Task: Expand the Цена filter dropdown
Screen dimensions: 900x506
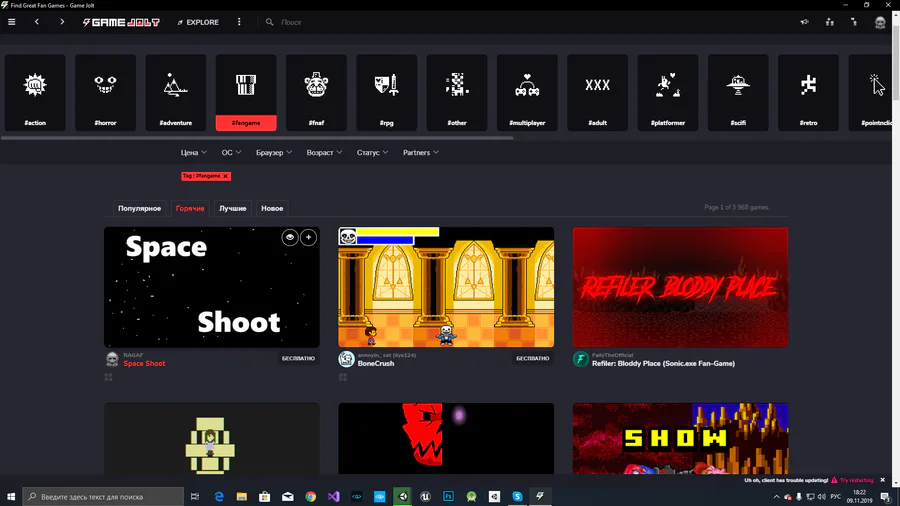Action: (193, 152)
